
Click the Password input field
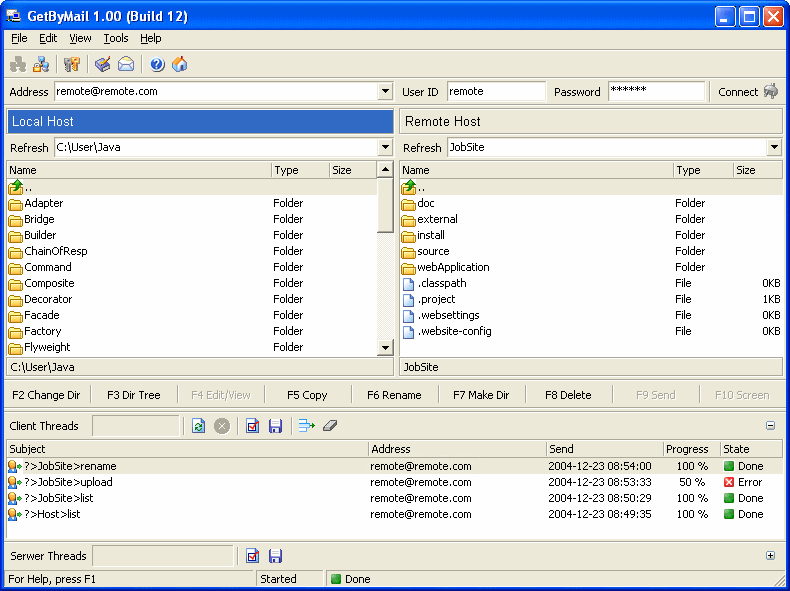[x=656, y=91]
